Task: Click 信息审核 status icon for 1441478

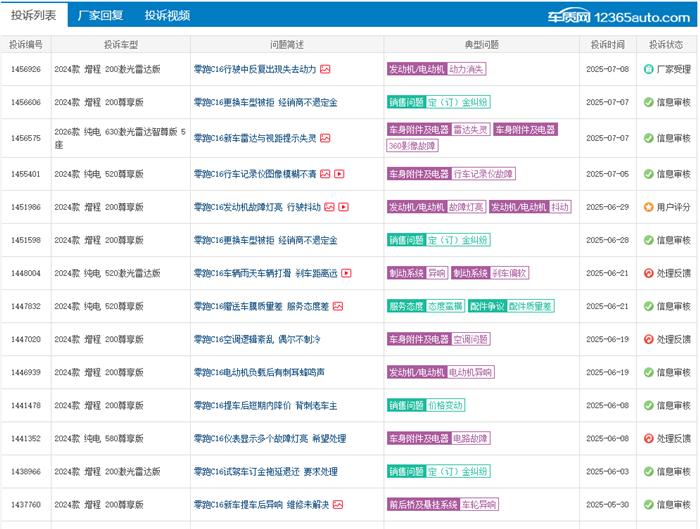Action: tap(649, 405)
